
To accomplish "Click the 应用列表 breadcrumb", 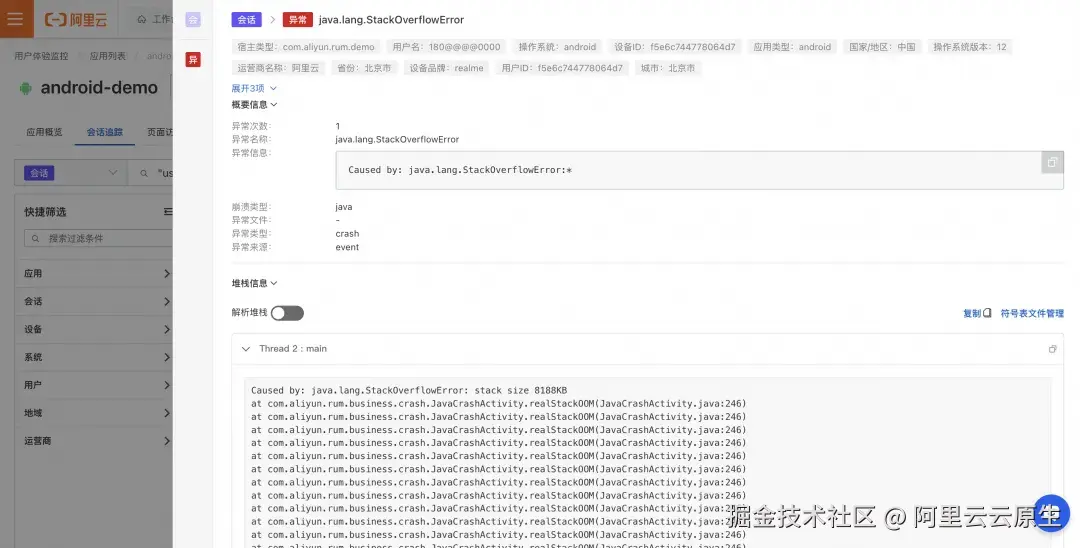I will (107, 56).
